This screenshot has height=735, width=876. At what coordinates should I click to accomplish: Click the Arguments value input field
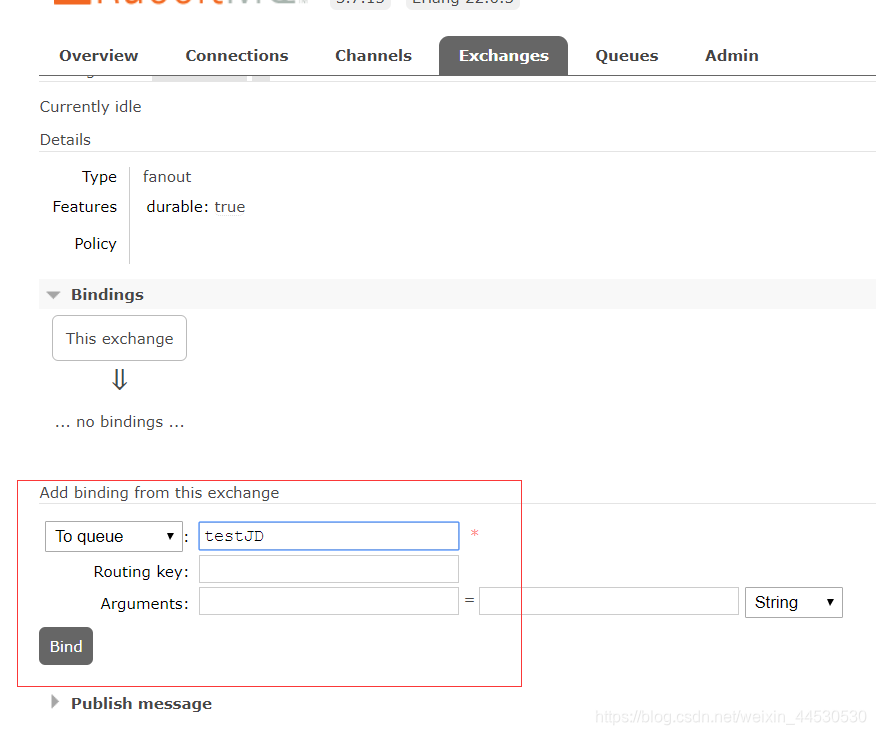coord(609,601)
